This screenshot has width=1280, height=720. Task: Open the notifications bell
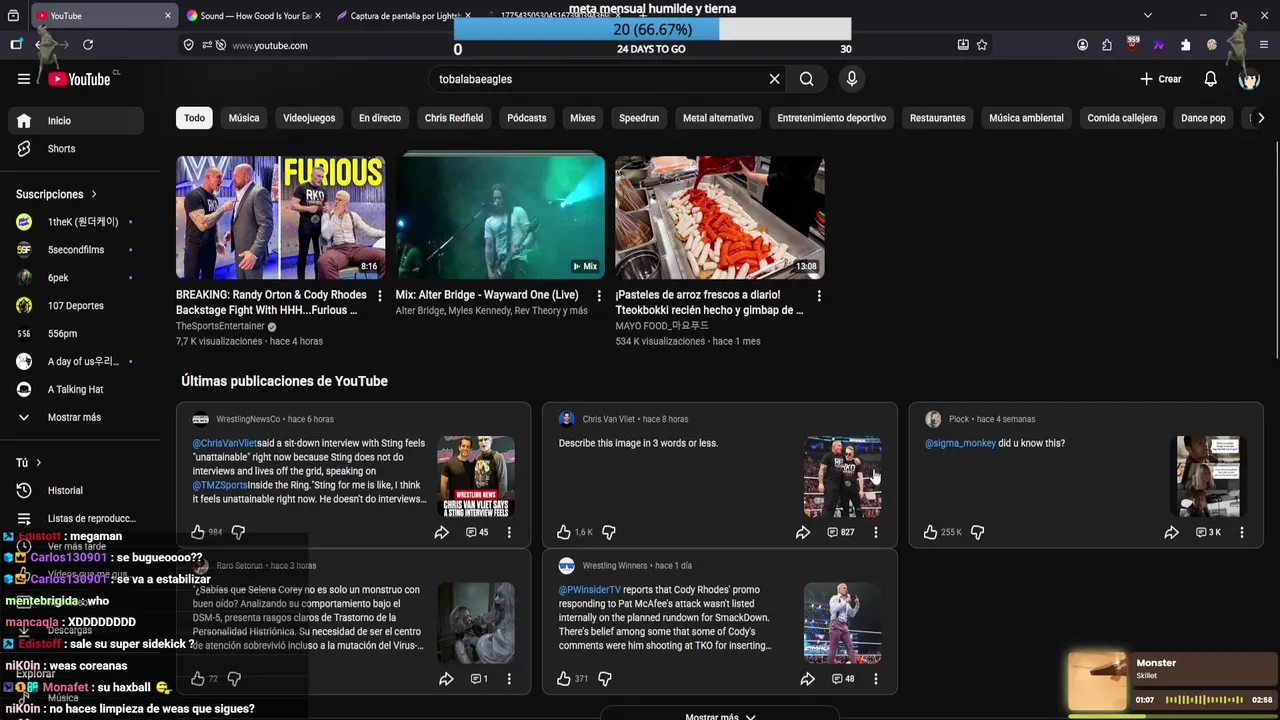[x=1210, y=79]
